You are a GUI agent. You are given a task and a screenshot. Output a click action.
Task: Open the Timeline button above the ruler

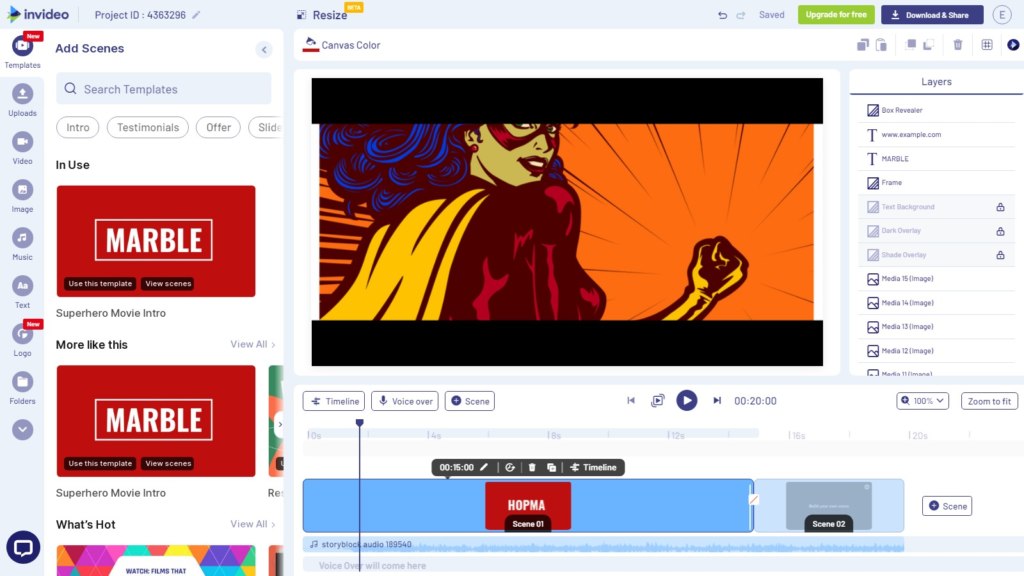pos(334,401)
